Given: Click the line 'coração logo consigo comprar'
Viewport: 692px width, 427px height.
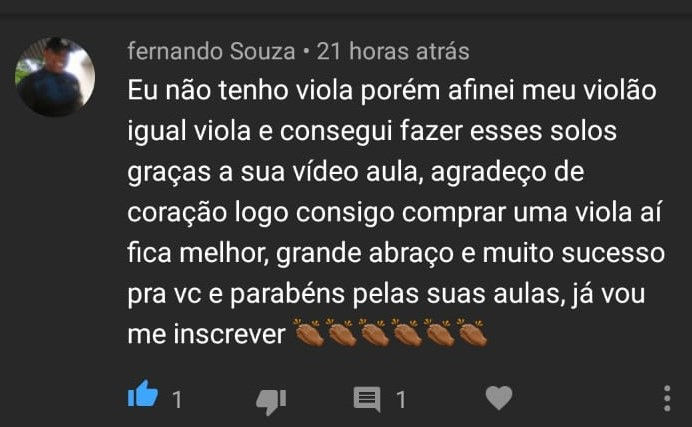Looking at the screenshot, I should [395, 213].
